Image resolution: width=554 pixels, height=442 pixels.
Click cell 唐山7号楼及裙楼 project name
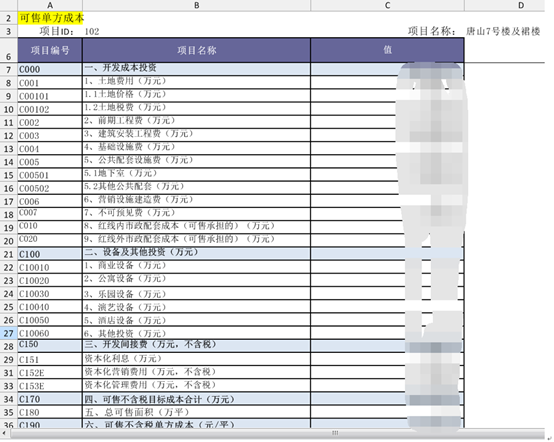503,31
